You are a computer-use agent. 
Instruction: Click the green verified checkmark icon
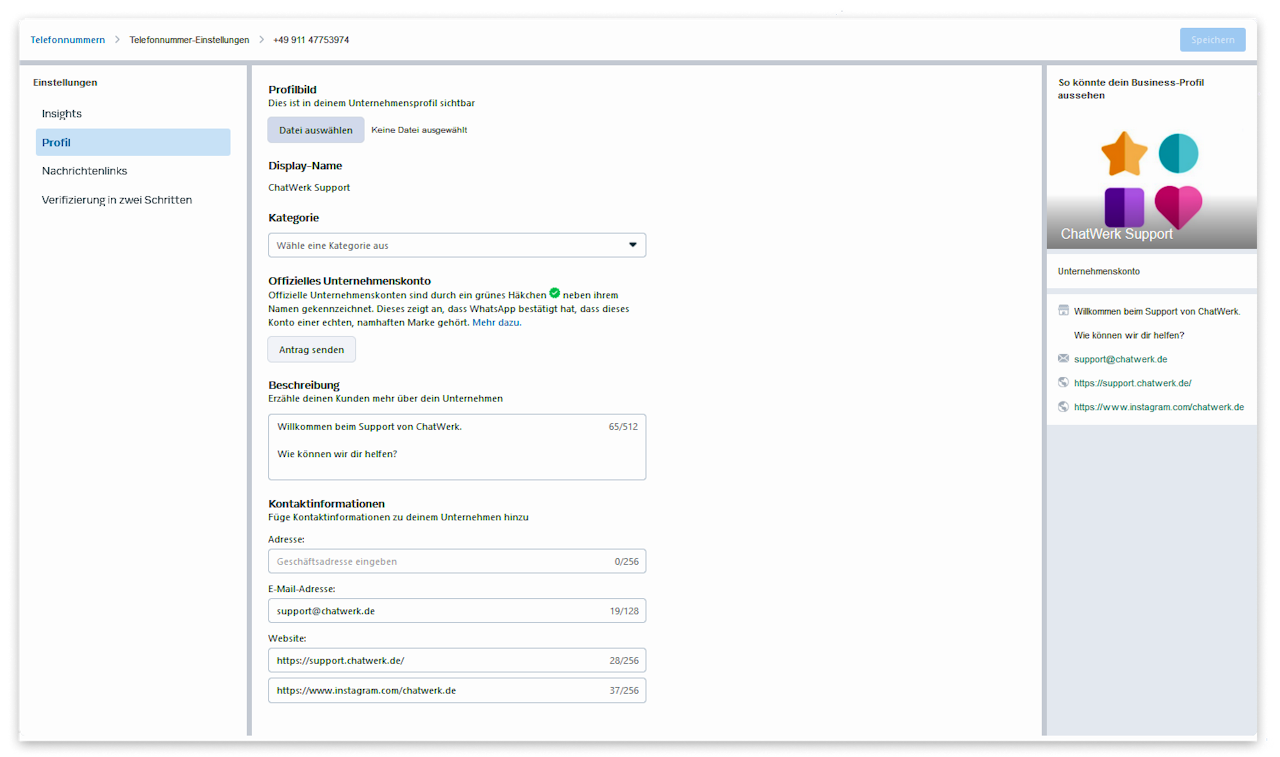click(555, 294)
